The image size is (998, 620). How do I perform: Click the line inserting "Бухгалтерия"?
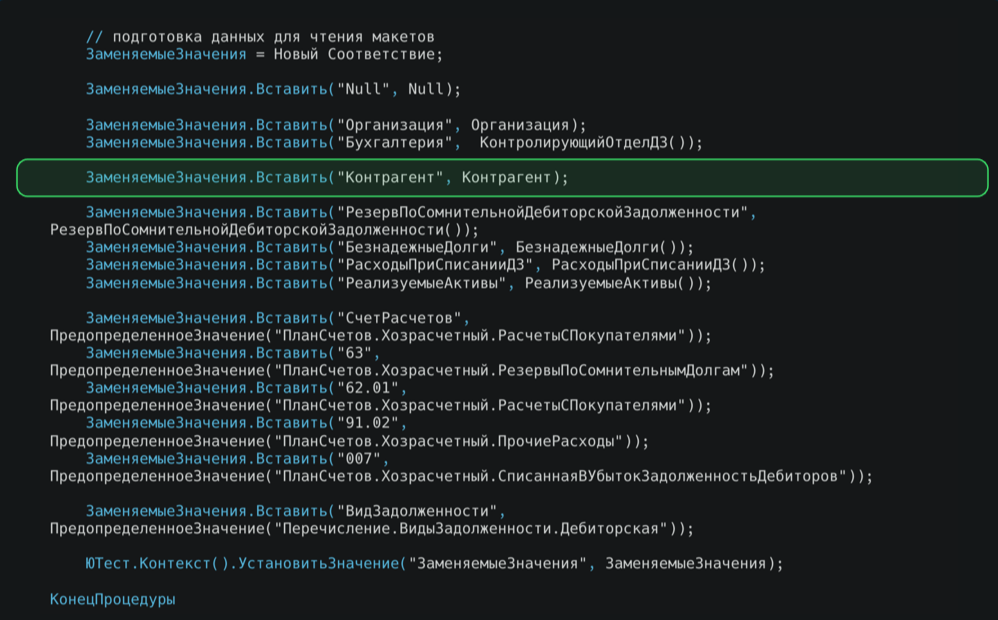(x=394, y=143)
